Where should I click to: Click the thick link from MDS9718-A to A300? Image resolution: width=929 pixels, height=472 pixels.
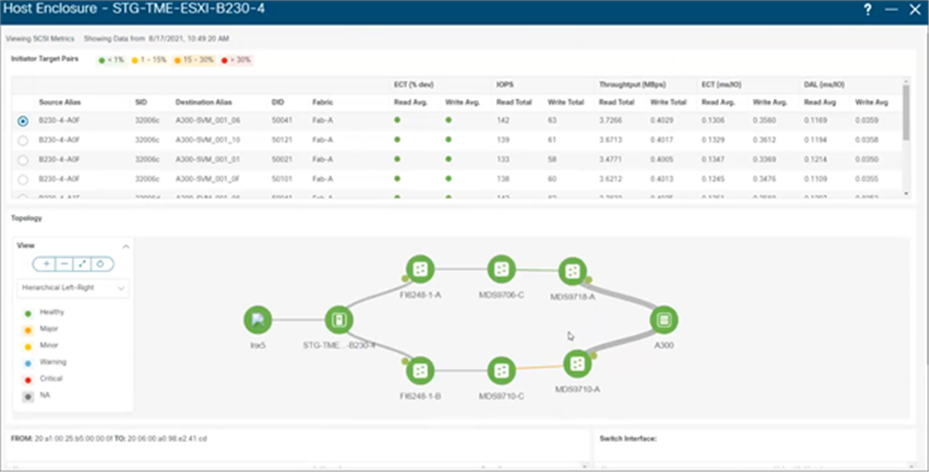click(x=622, y=296)
